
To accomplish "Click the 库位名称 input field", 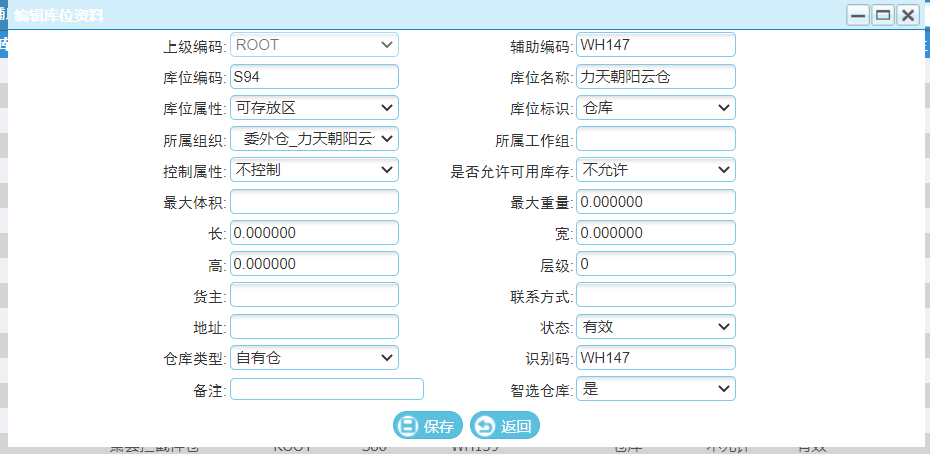I will pyautogui.click(x=655, y=76).
